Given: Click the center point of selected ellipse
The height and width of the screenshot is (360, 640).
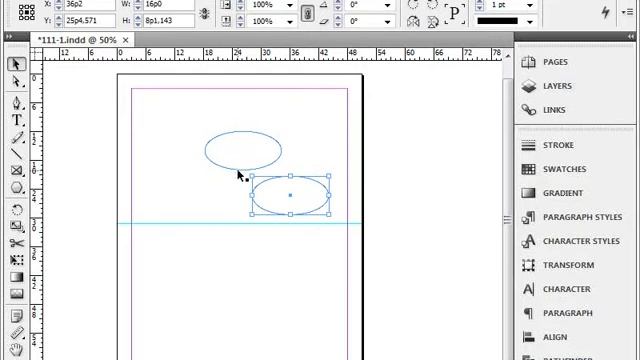Looking at the screenshot, I should (x=290, y=195).
